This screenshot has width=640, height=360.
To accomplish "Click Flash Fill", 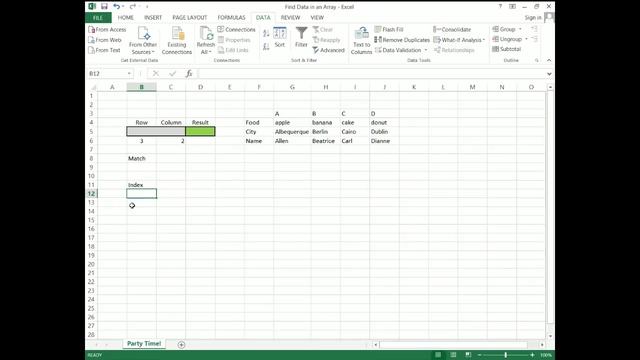I will click(389, 29).
